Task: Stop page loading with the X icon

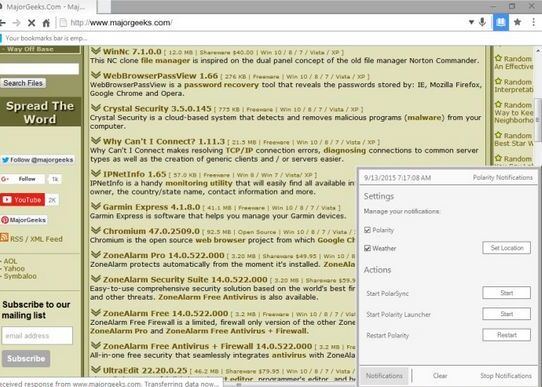Action: tap(31, 23)
